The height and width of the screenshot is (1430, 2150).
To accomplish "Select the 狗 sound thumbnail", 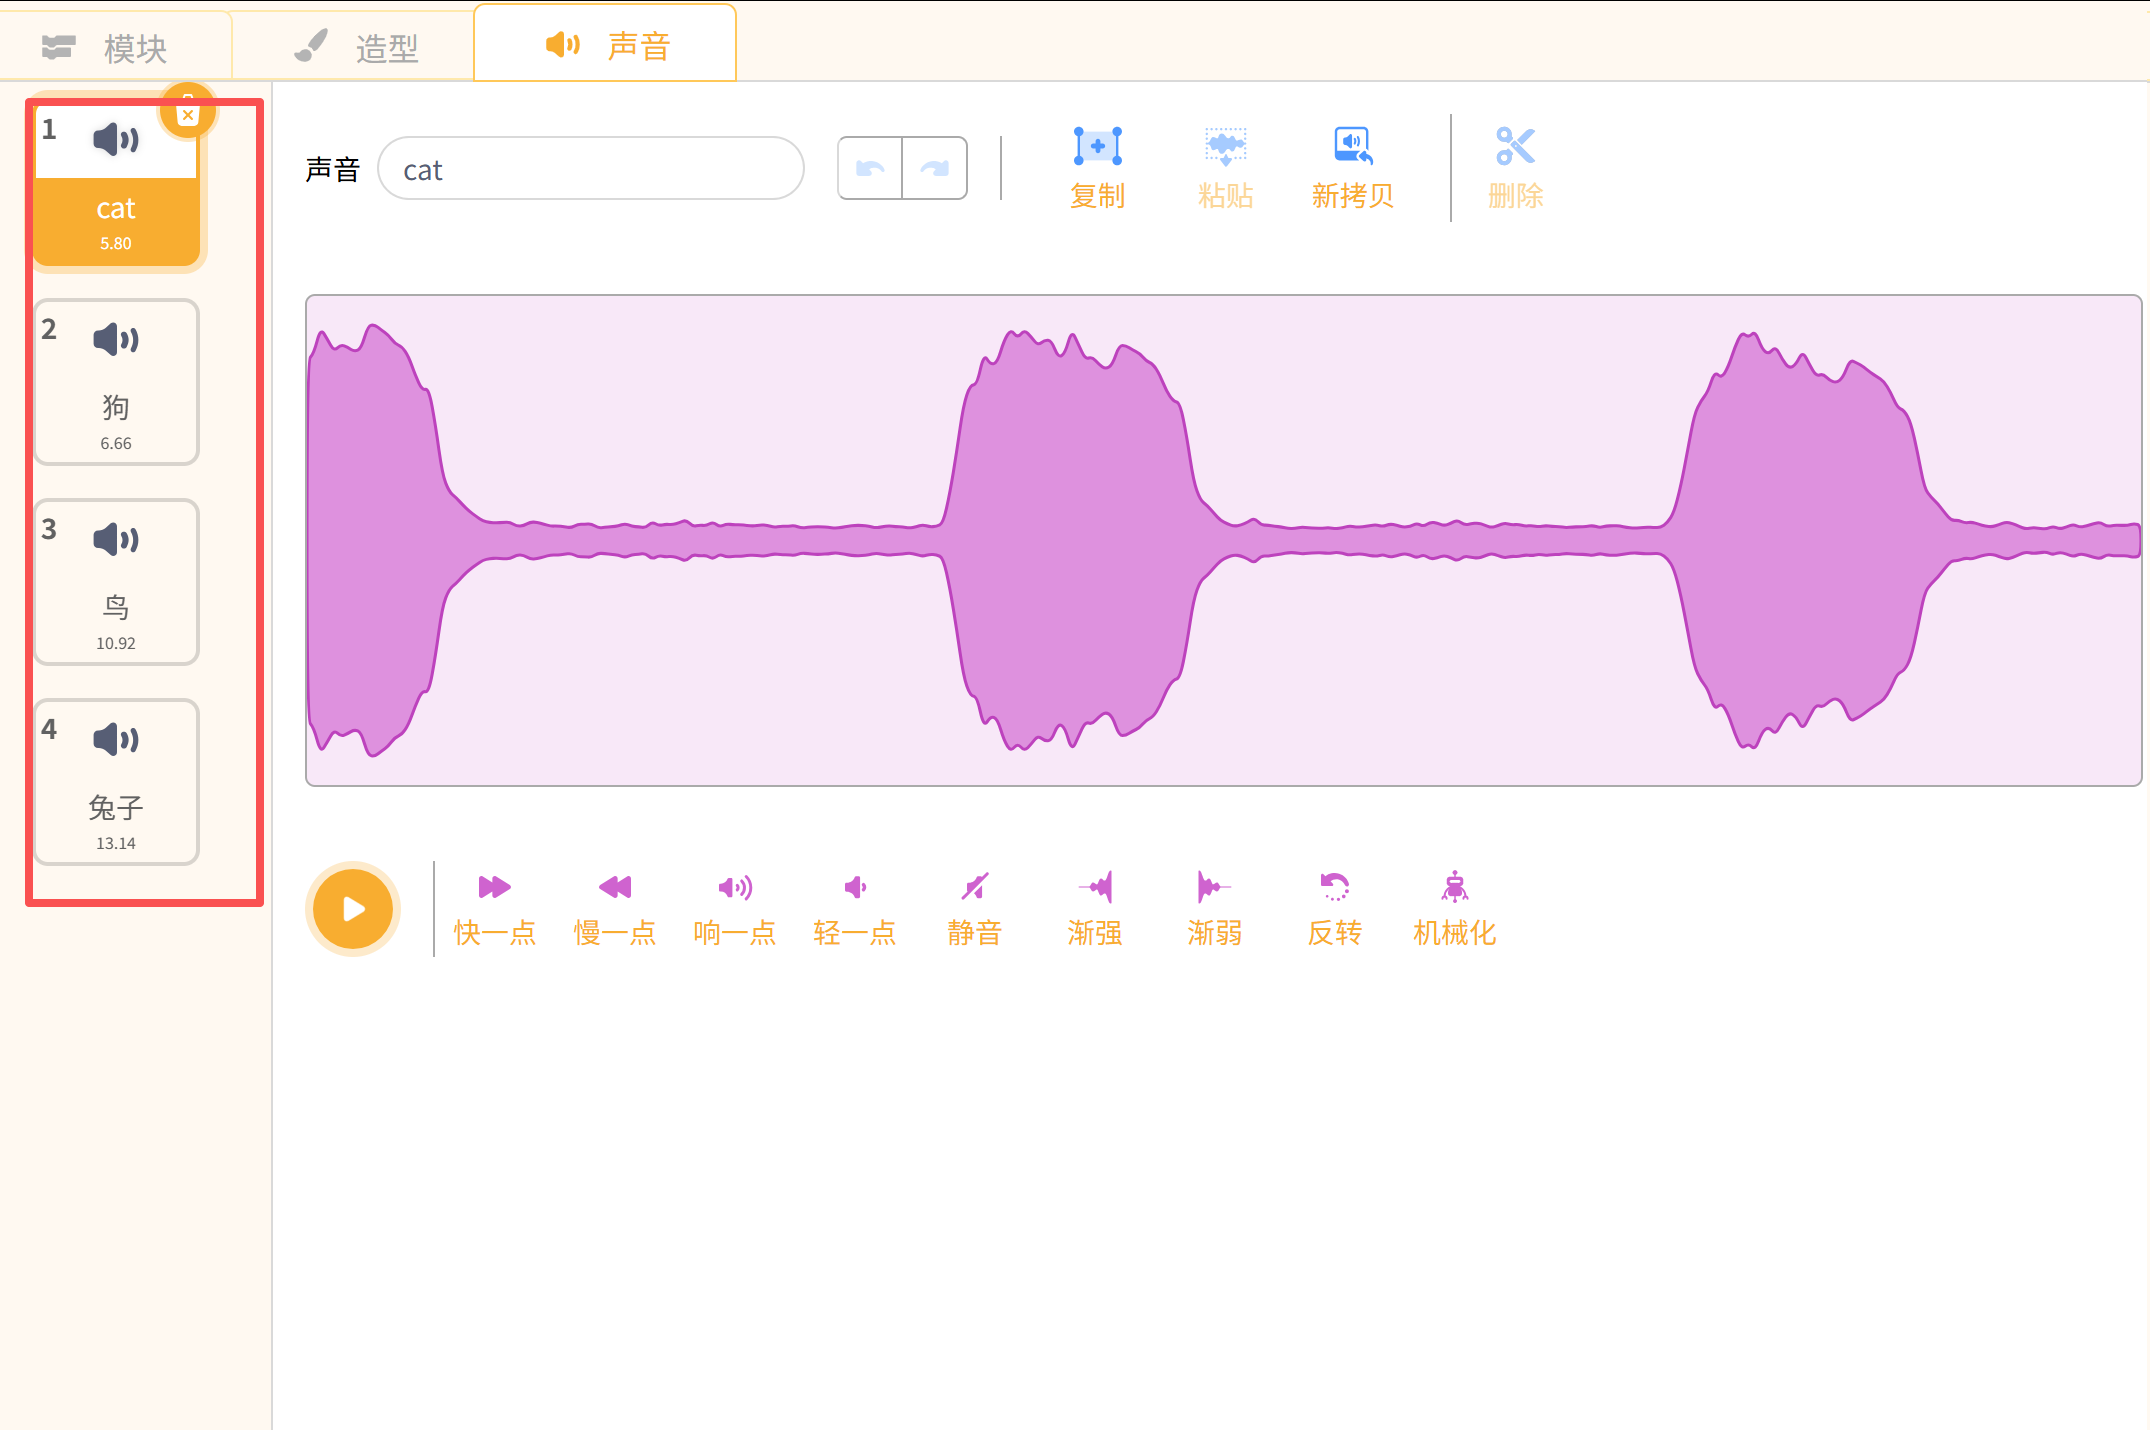I will click(x=116, y=382).
